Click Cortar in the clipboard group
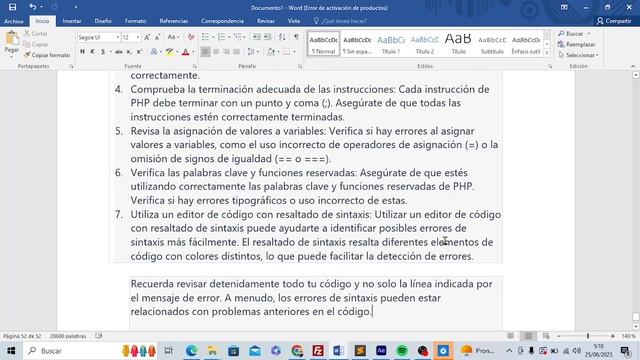This screenshot has height=360, width=640. [36, 33]
